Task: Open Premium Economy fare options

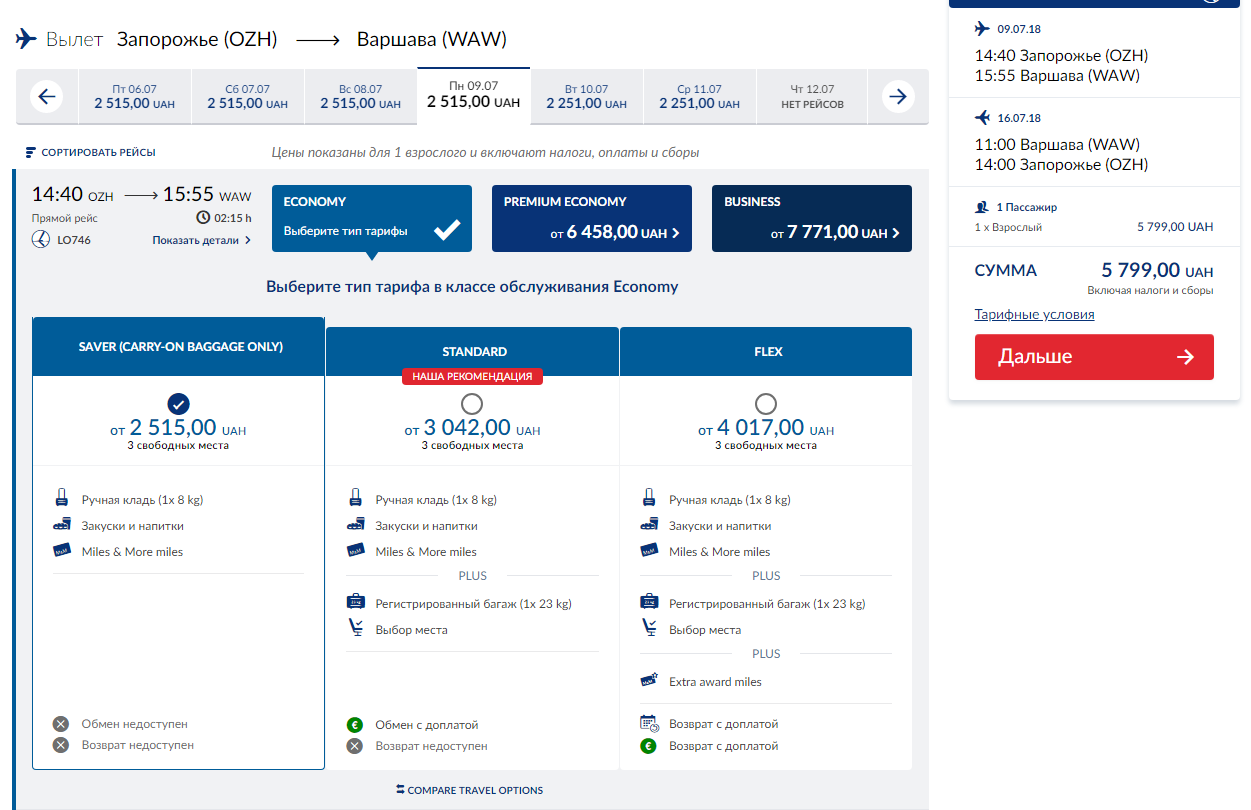Action: [x=591, y=218]
